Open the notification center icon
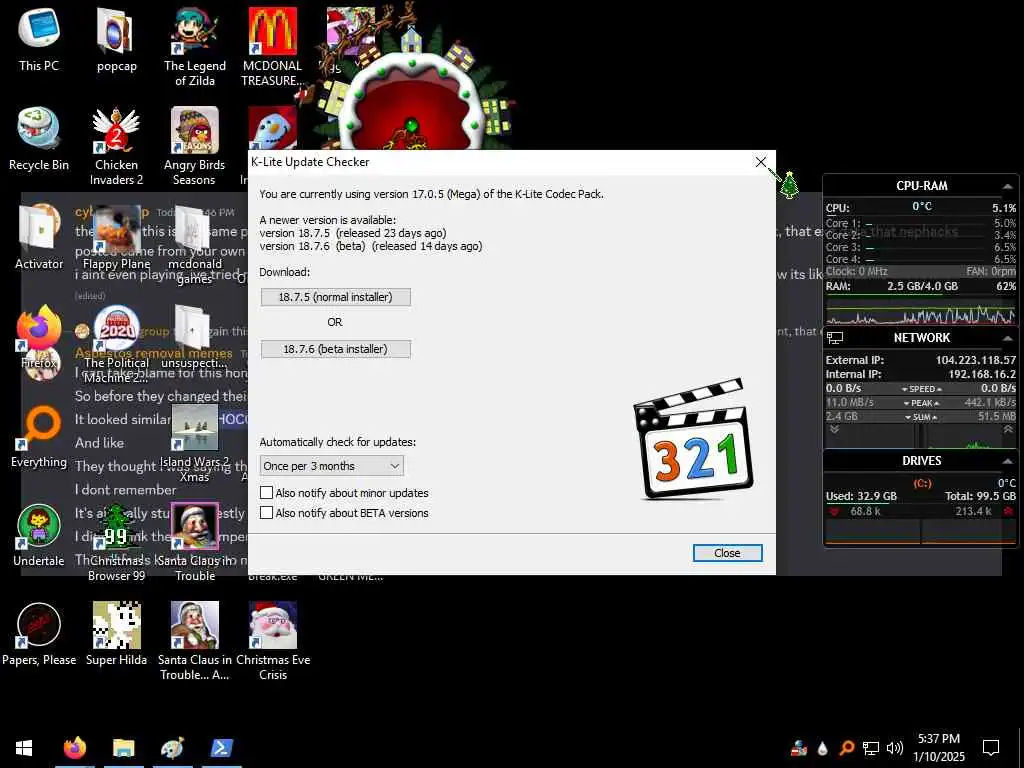The width and height of the screenshot is (1024, 768). (x=991, y=748)
